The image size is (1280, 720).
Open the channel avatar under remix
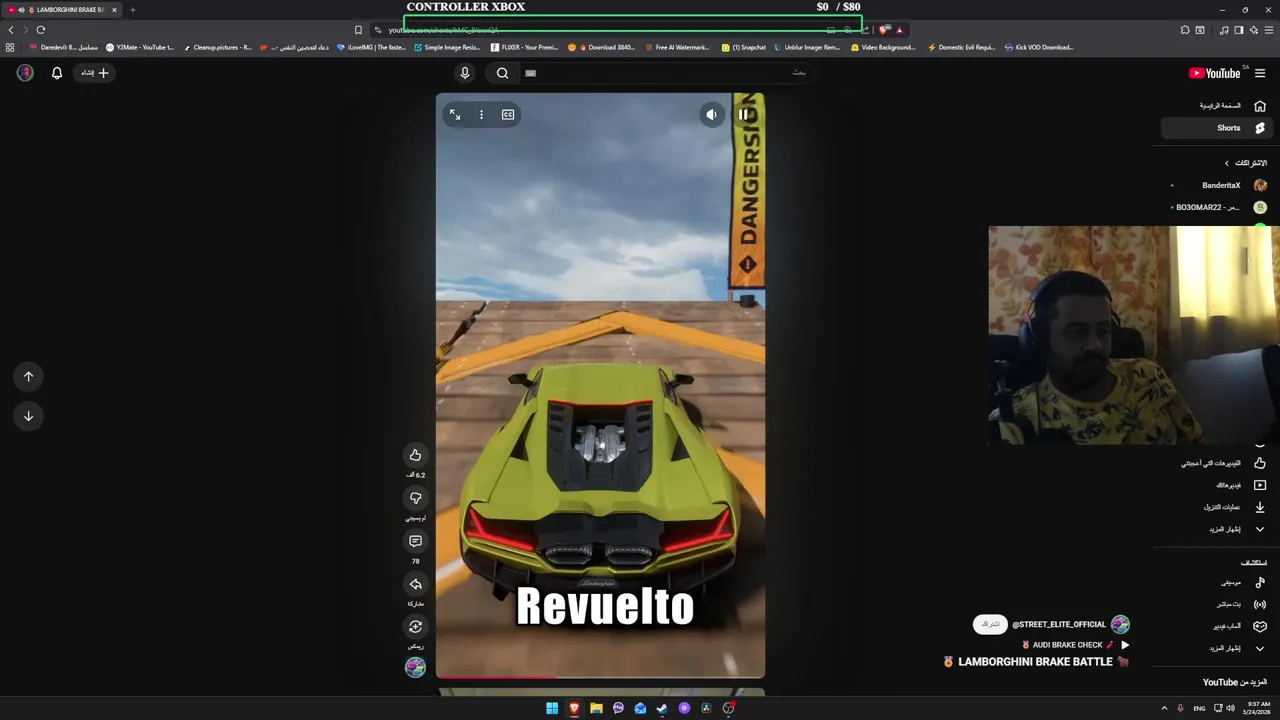415,667
